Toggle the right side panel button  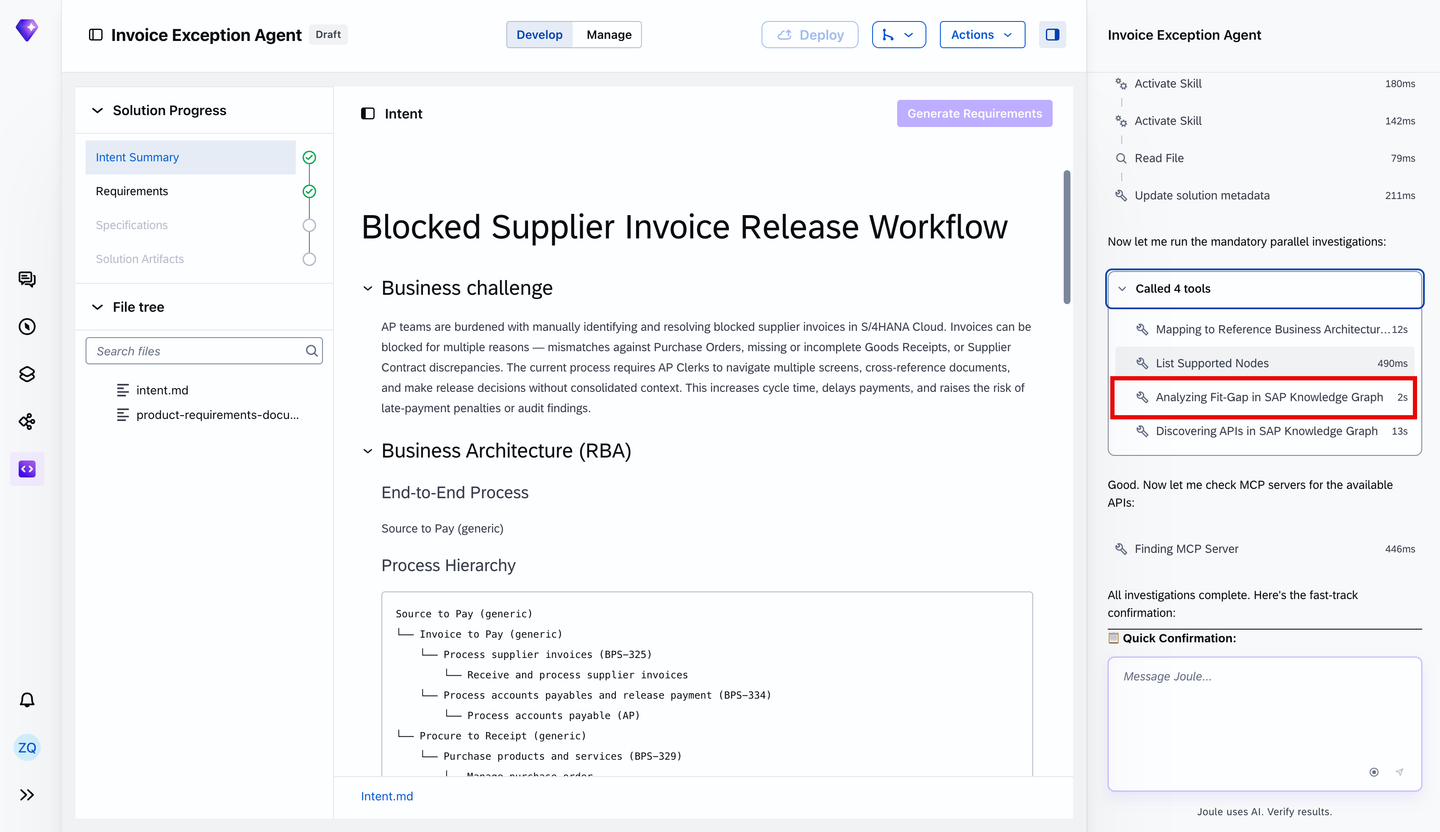(x=1052, y=35)
